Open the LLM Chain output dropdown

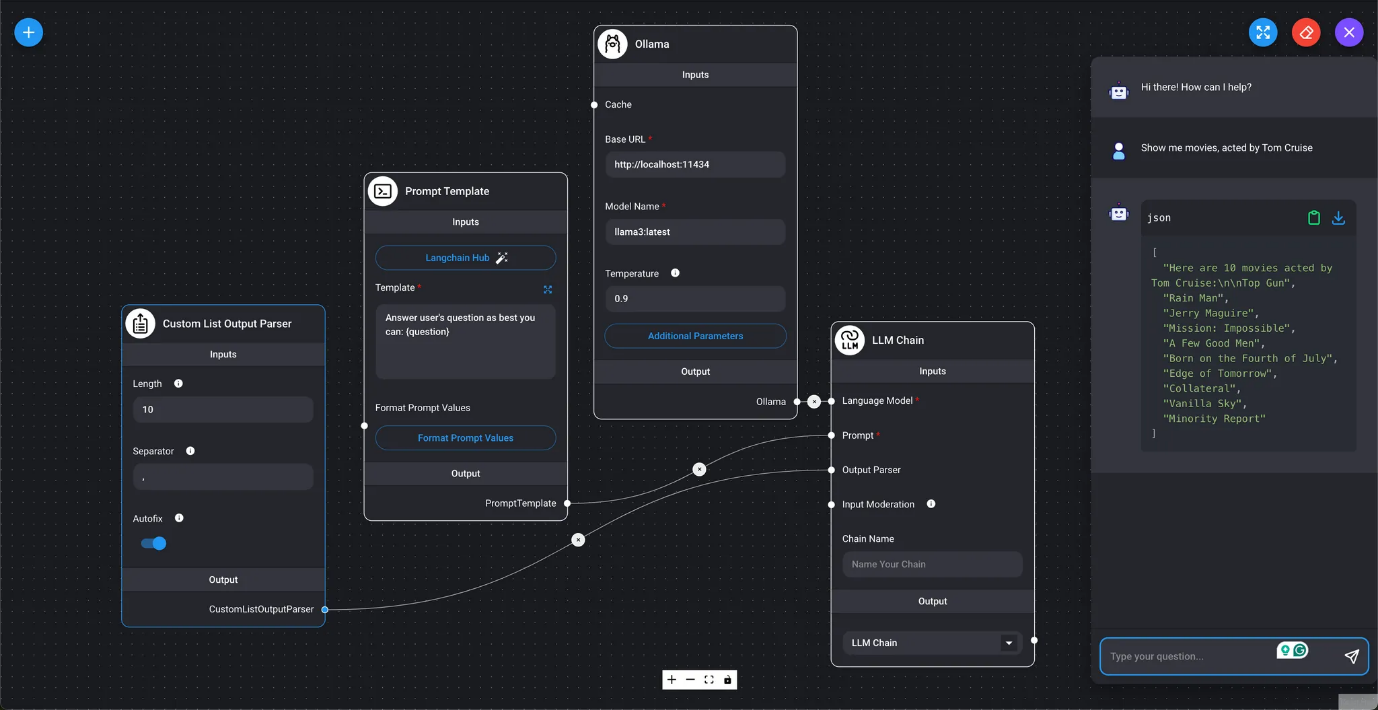(1008, 643)
